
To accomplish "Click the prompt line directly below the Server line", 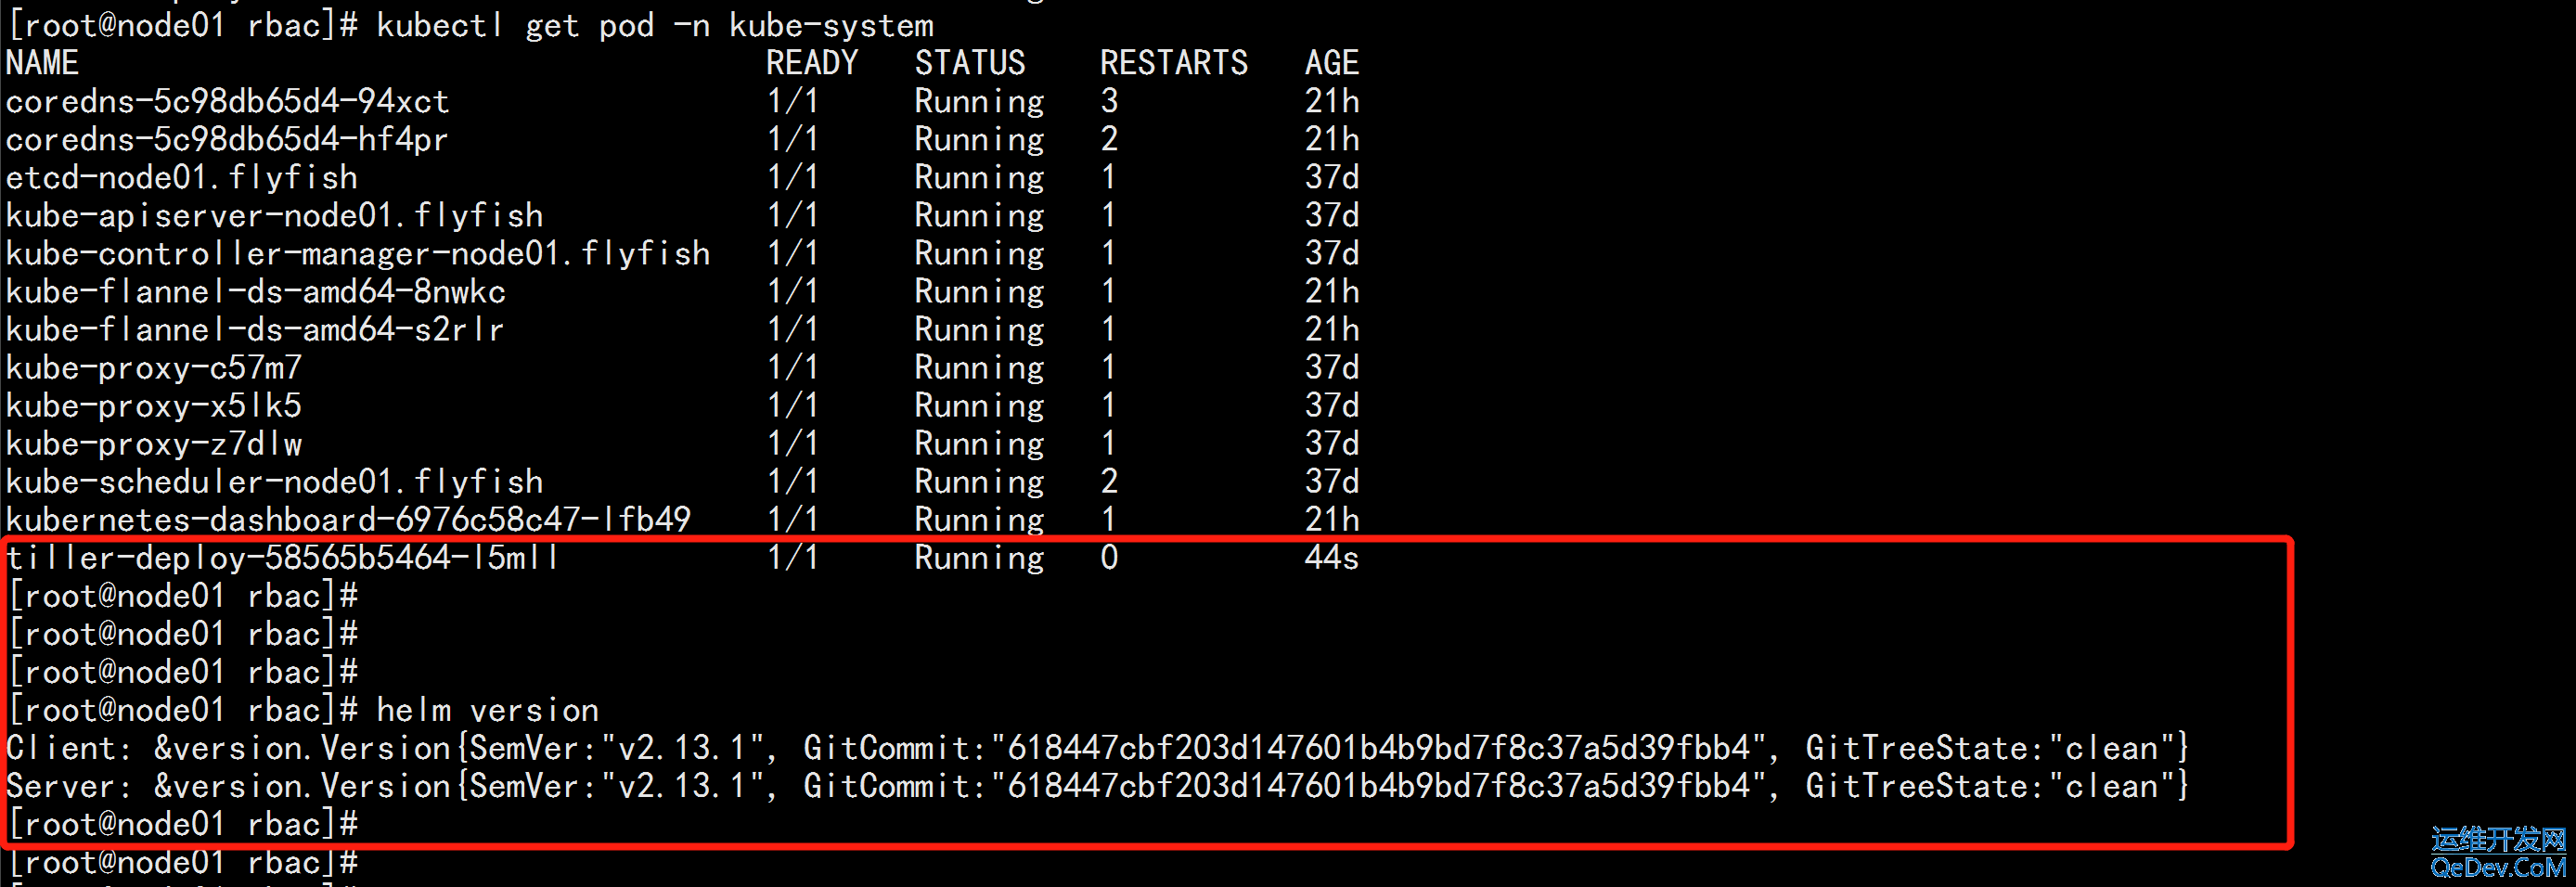I will [x=183, y=824].
